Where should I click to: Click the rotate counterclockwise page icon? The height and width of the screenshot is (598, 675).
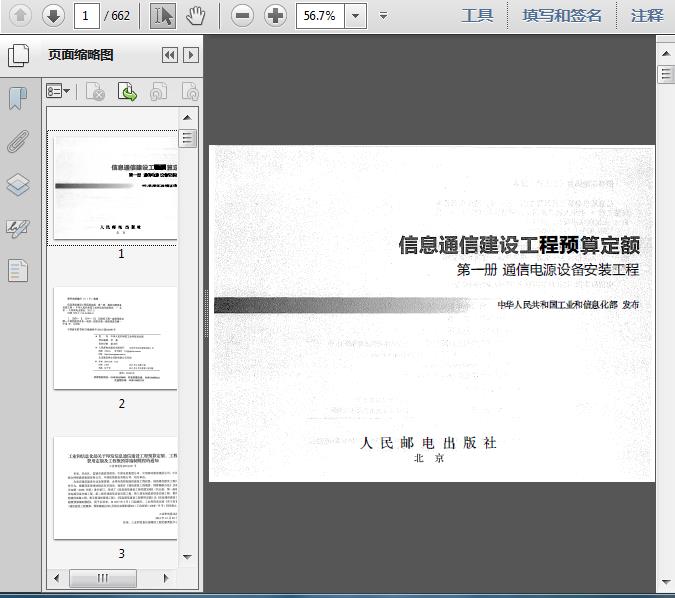(158, 92)
